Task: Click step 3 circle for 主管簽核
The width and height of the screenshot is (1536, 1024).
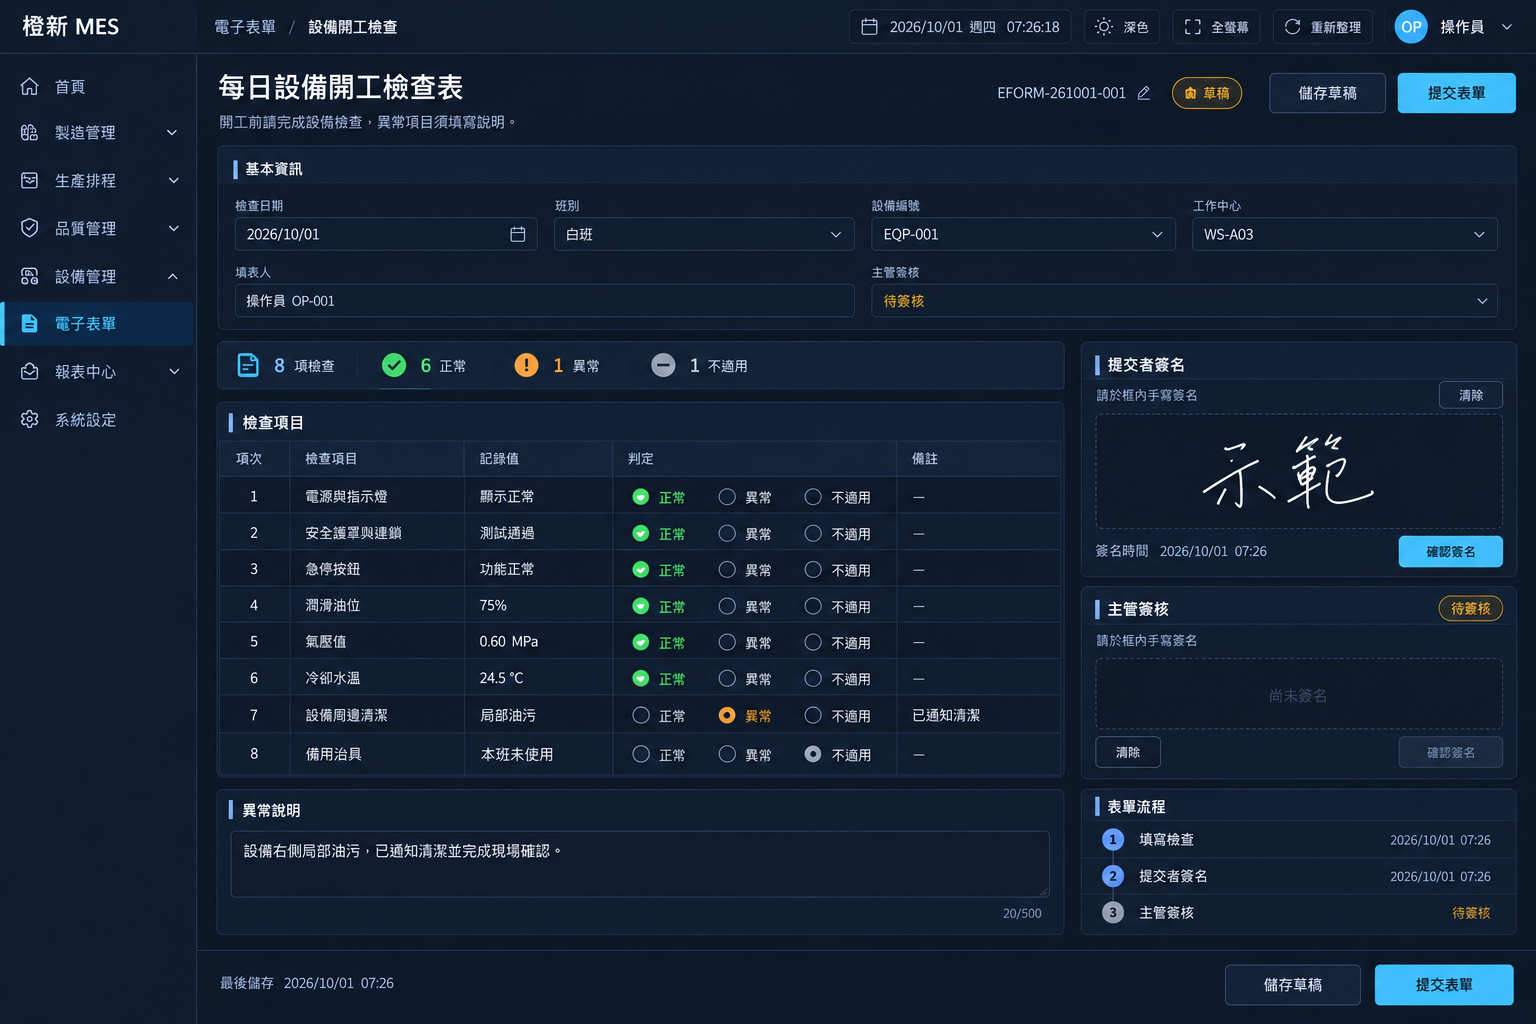Action: tap(1113, 912)
